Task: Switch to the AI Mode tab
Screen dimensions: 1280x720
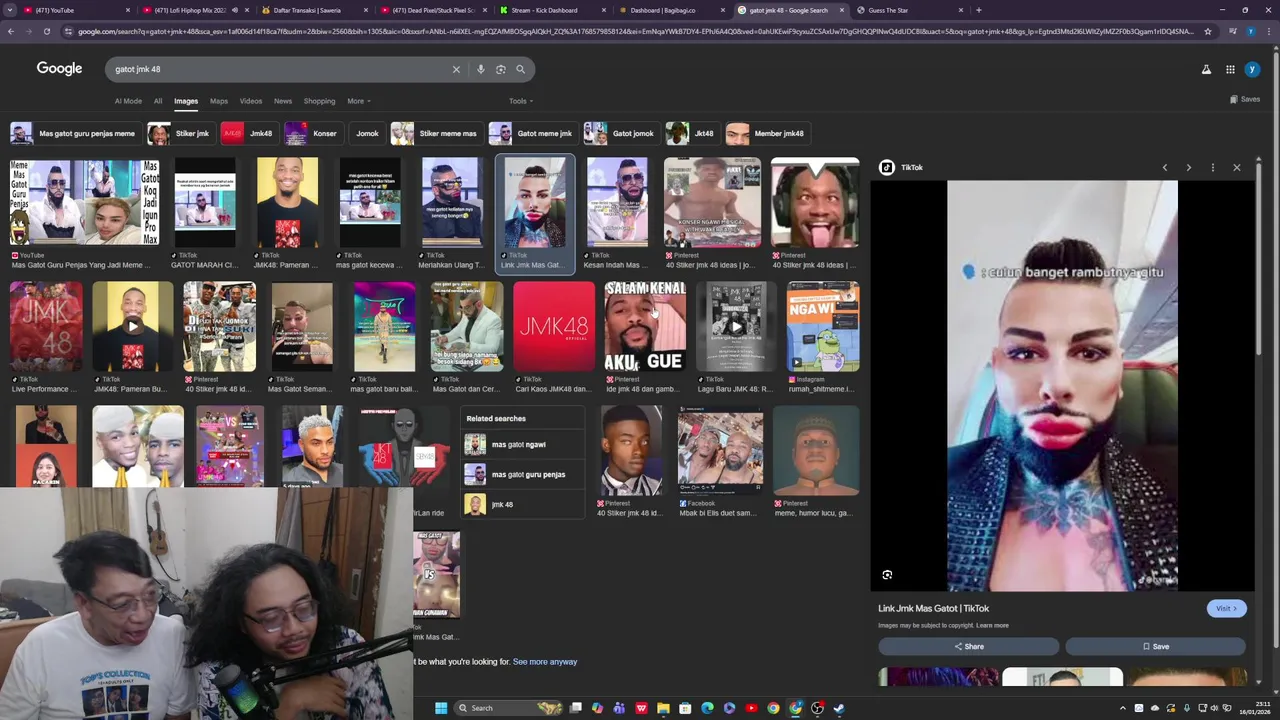Action: pos(128,101)
